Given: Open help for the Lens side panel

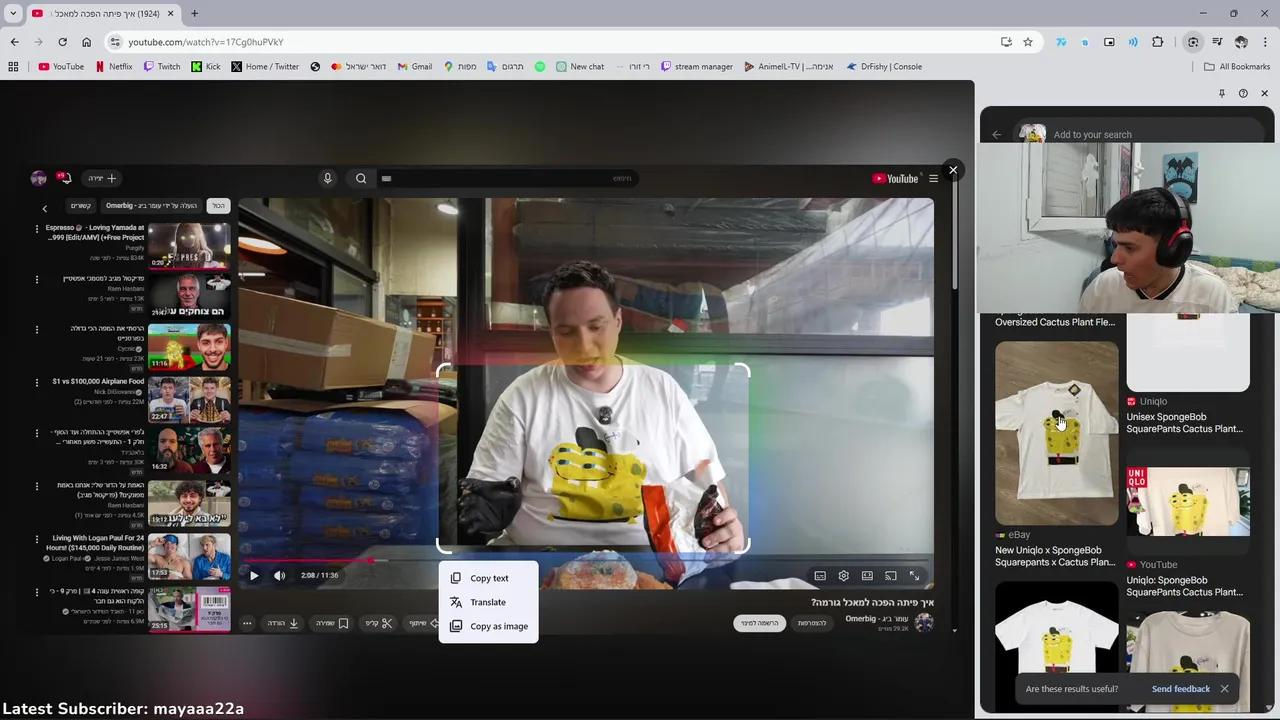Looking at the screenshot, I should (x=1243, y=93).
